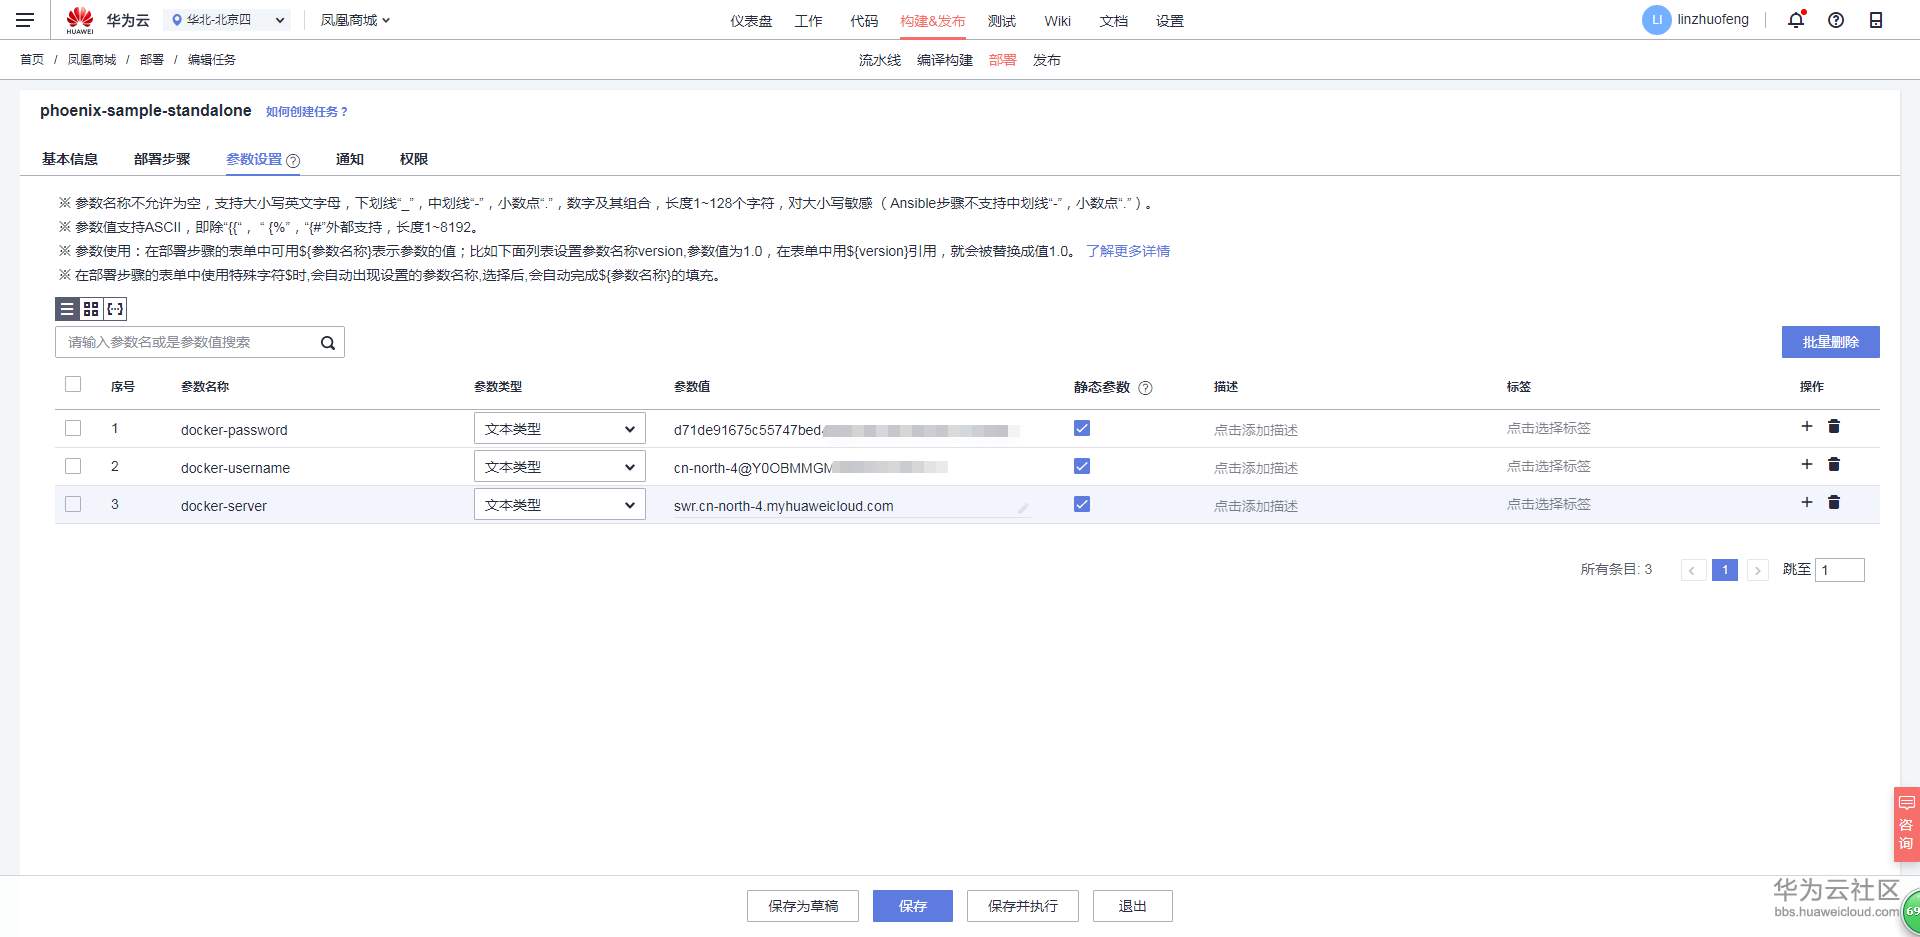Image resolution: width=1920 pixels, height=937 pixels.
Task: Open the 测试 menu
Action: point(1001,21)
